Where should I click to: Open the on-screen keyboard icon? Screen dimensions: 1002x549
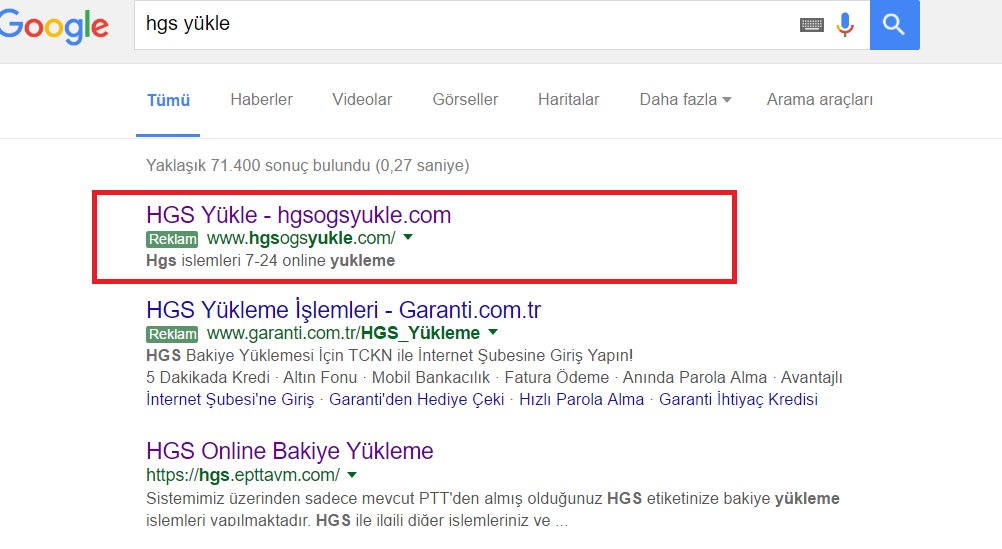click(812, 25)
